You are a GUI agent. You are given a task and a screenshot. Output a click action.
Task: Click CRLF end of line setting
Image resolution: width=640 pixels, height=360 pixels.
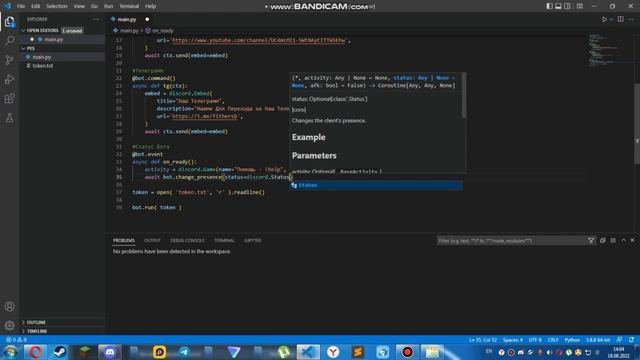(553, 340)
